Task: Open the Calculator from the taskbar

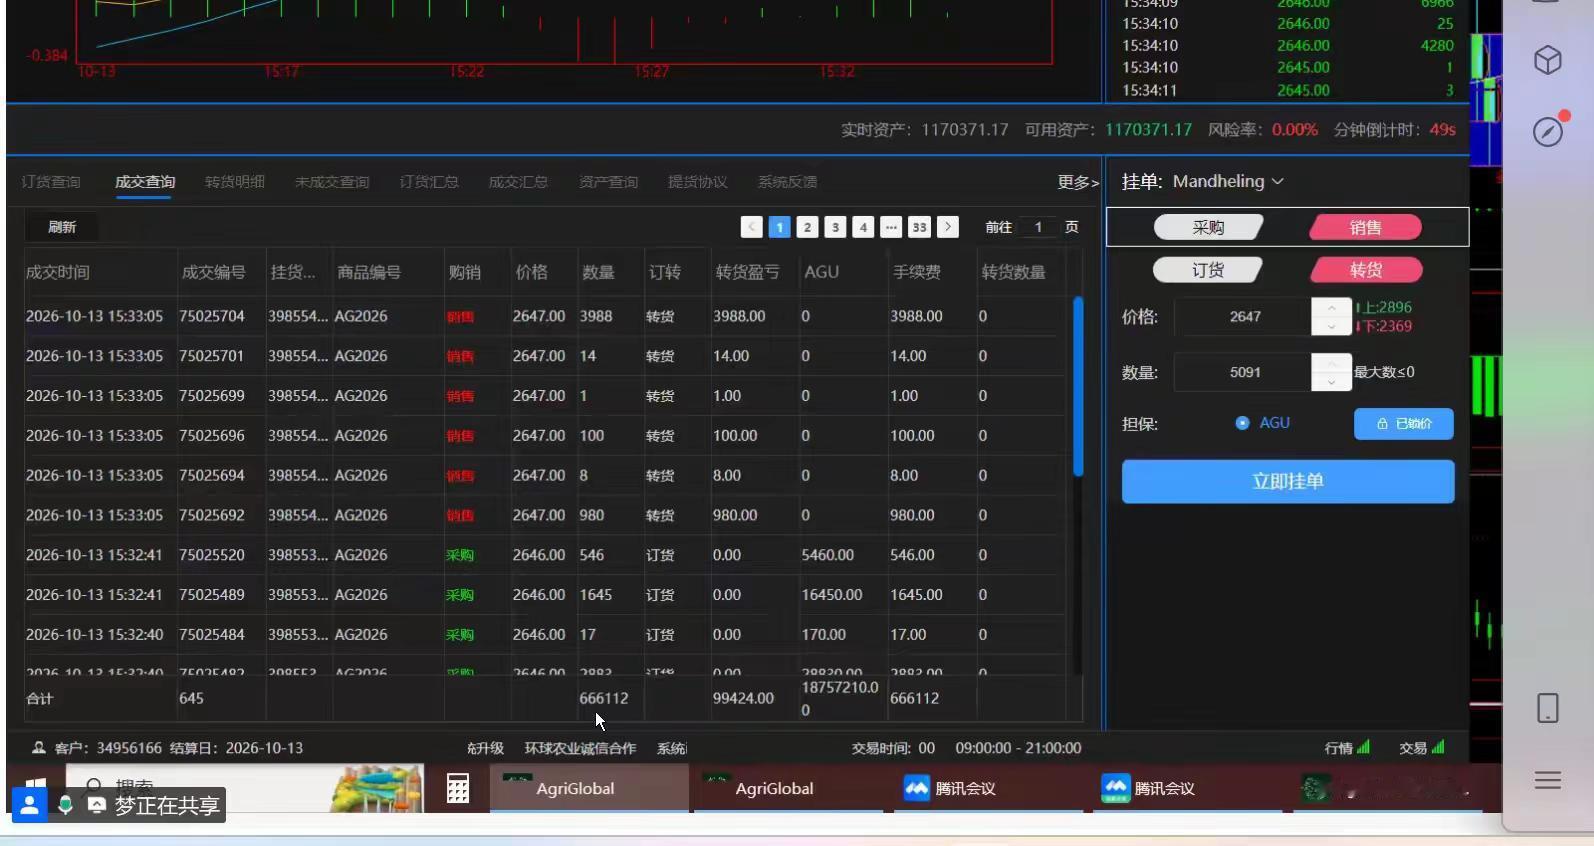Action: tap(457, 788)
